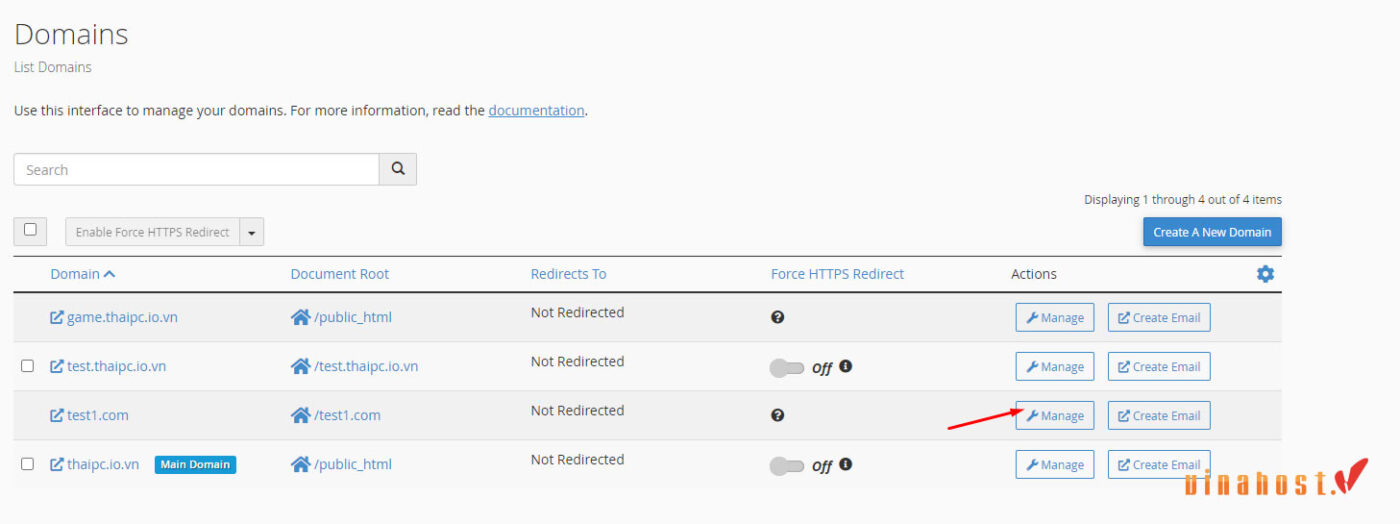Expand the Force HTTPS Redirect dropdown arrow
The width and height of the screenshot is (1400, 524).
251,232
